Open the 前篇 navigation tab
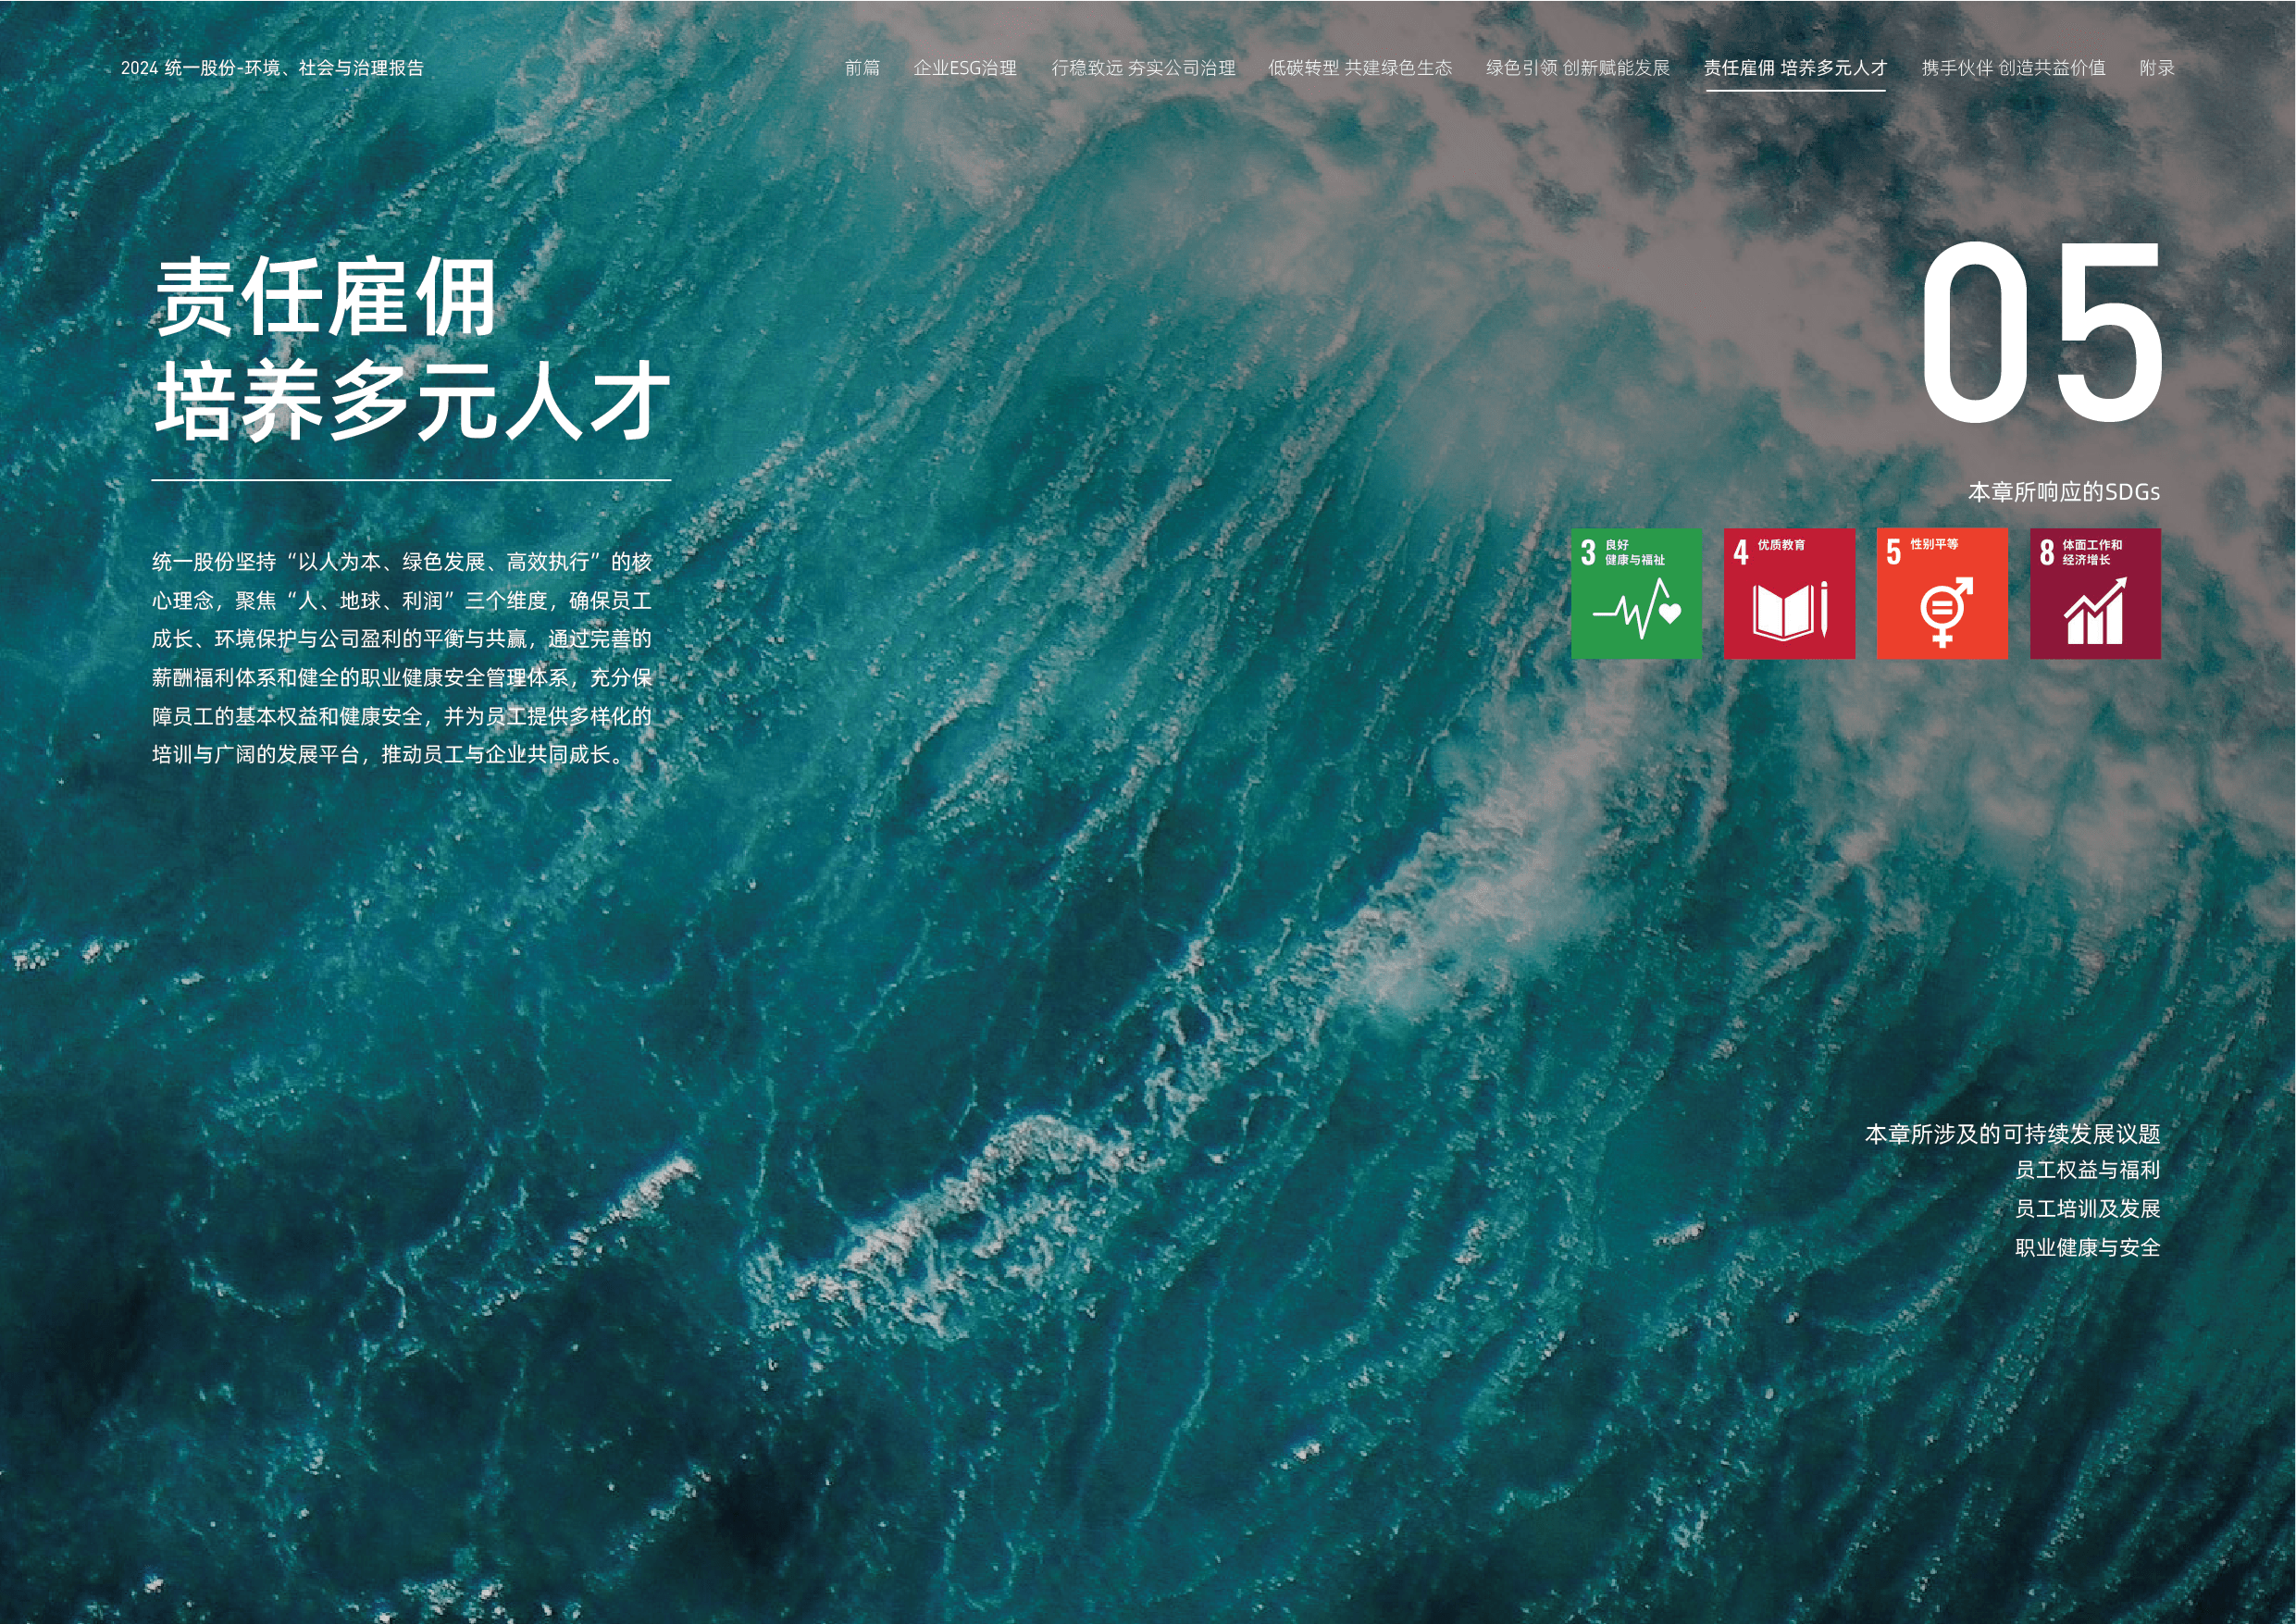Image resolution: width=2296 pixels, height=1624 pixels. click(862, 68)
